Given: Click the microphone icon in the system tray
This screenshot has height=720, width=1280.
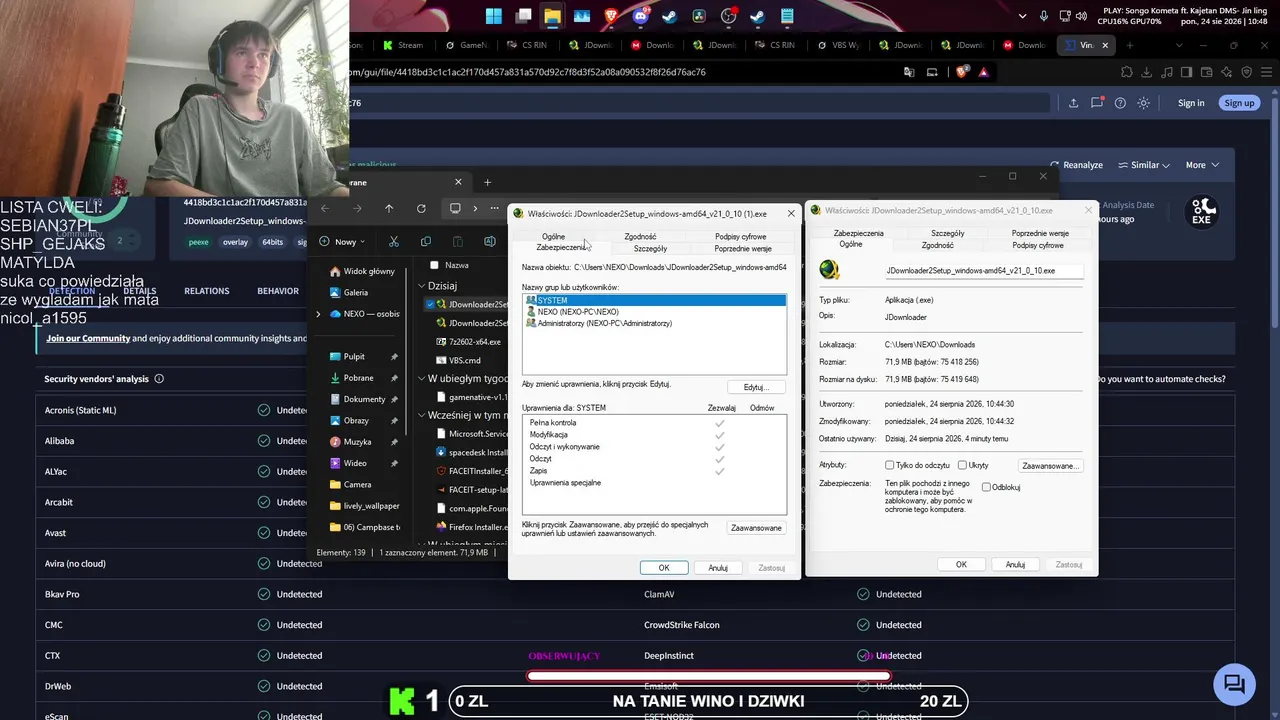Looking at the screenshot, I should [1044, 16].
